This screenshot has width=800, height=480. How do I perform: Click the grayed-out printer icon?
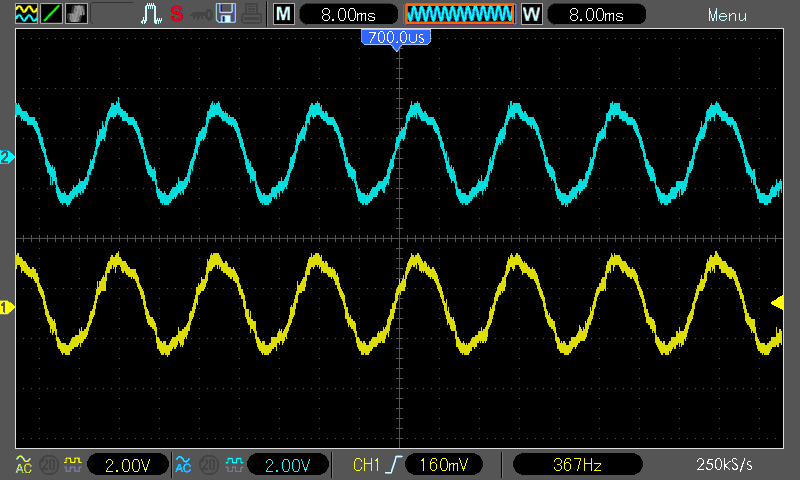coord(251,14)
